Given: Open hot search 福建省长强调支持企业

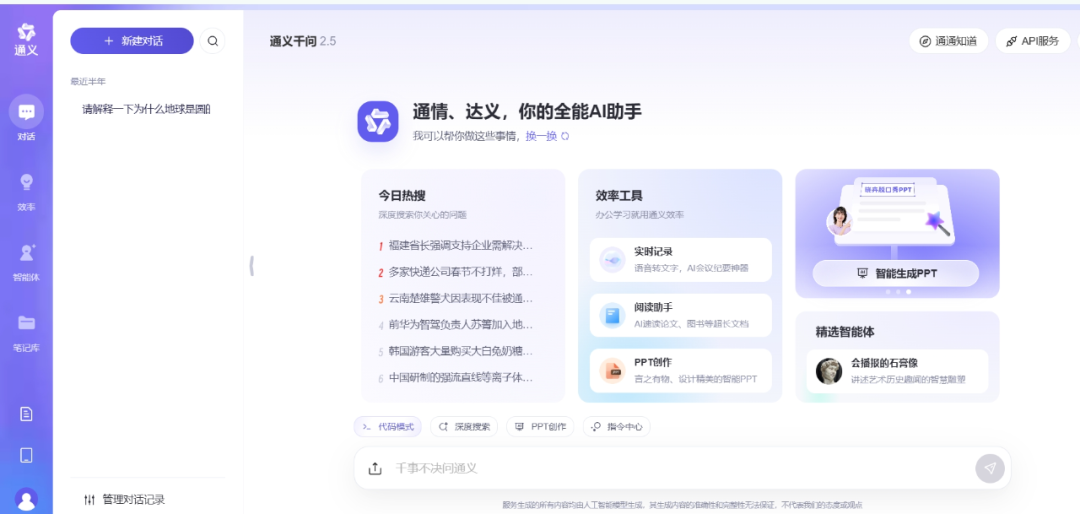Looking at the screenshot, I should 456,245.
